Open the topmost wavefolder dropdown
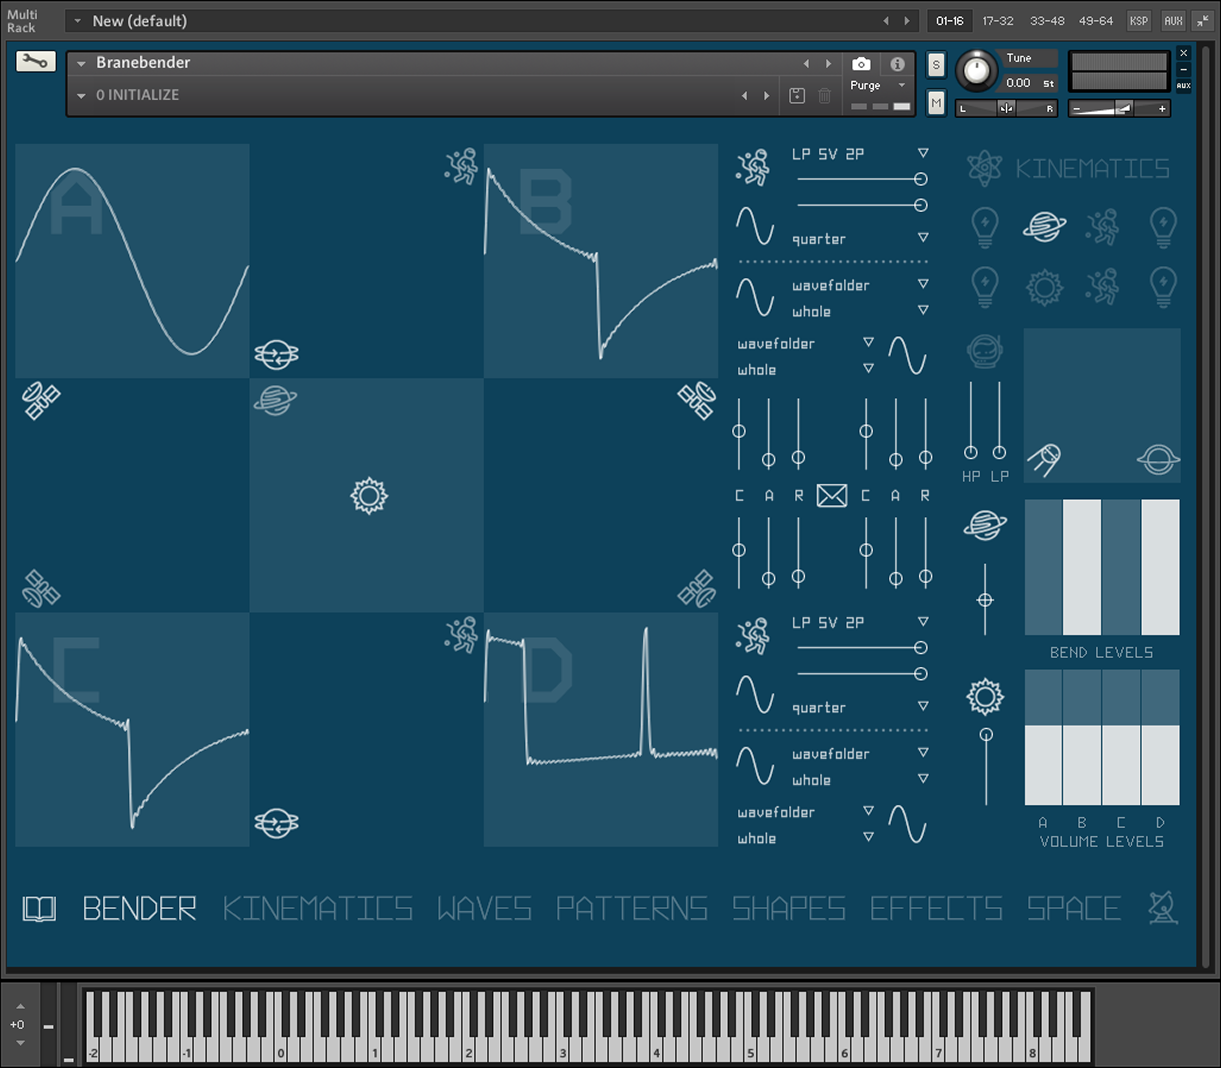Viewport: 1221px width, 1068px height. click(x=923, y=285)
